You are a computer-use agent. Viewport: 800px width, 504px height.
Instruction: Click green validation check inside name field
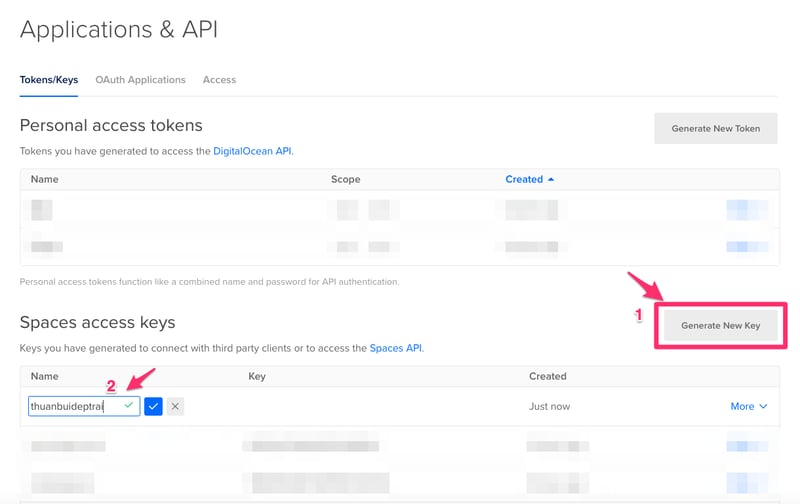pos(129,406)
